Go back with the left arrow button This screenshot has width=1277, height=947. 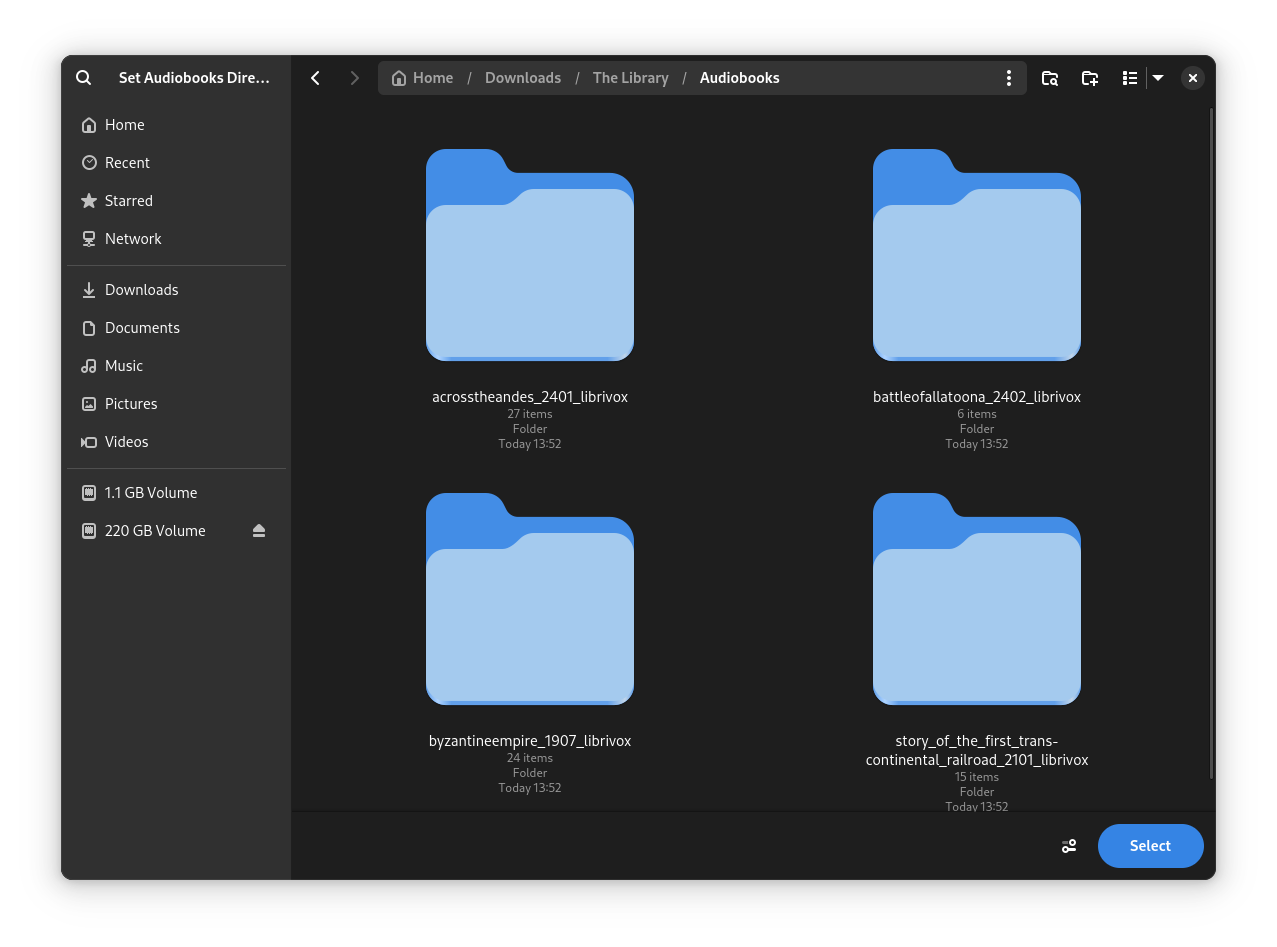click(315, 78)
